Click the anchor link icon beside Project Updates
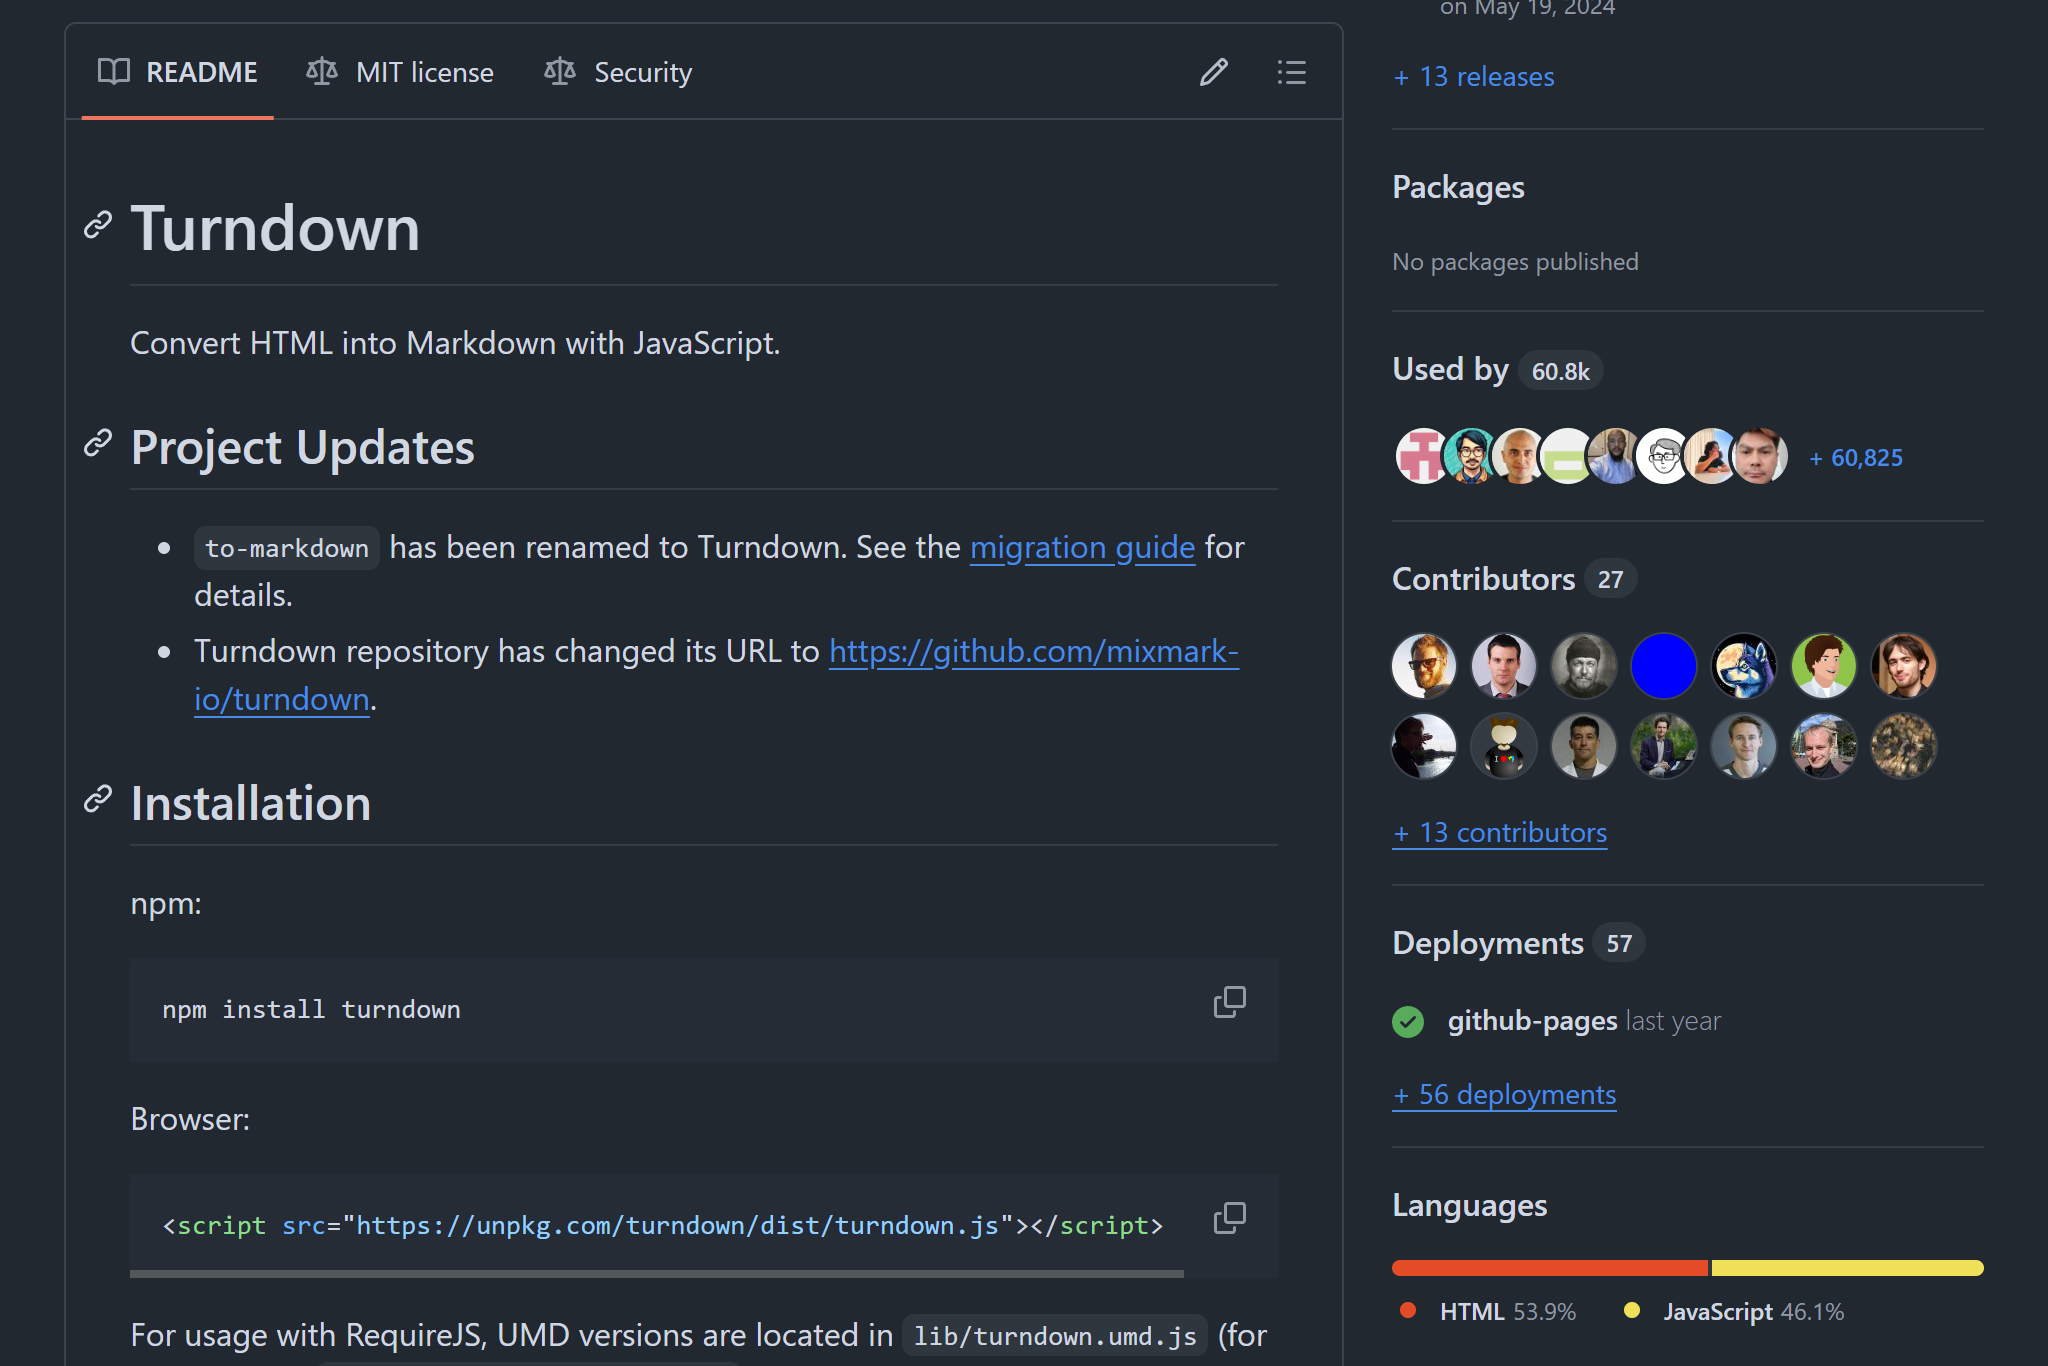This screenshot has height=1366, width=2048. [x=97, y=443]
